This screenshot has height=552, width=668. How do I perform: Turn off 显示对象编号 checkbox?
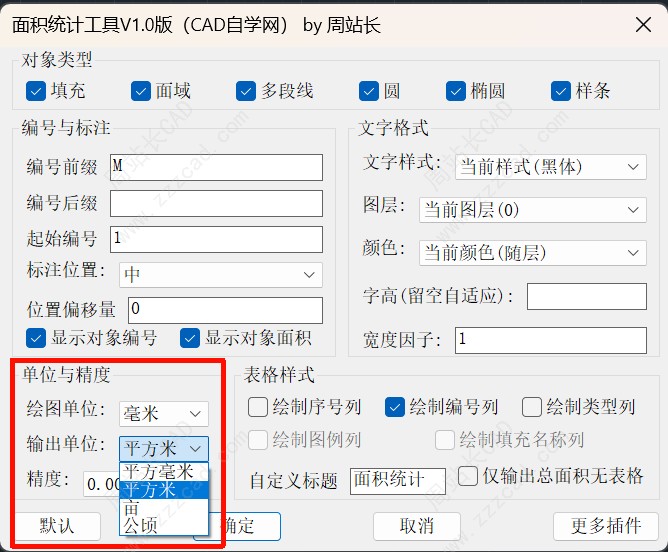[37, 338]
